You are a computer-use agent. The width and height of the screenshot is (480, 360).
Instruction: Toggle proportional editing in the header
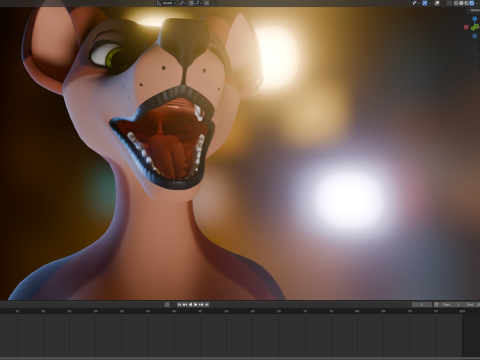pos(206,3)
